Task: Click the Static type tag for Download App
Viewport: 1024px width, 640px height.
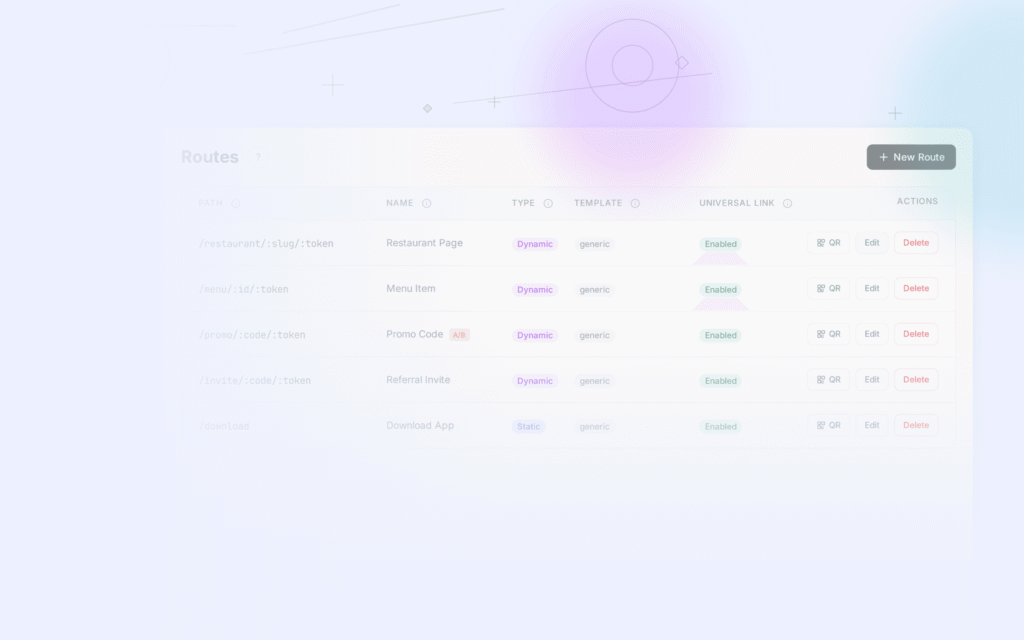Action: [x=528, y=426]
